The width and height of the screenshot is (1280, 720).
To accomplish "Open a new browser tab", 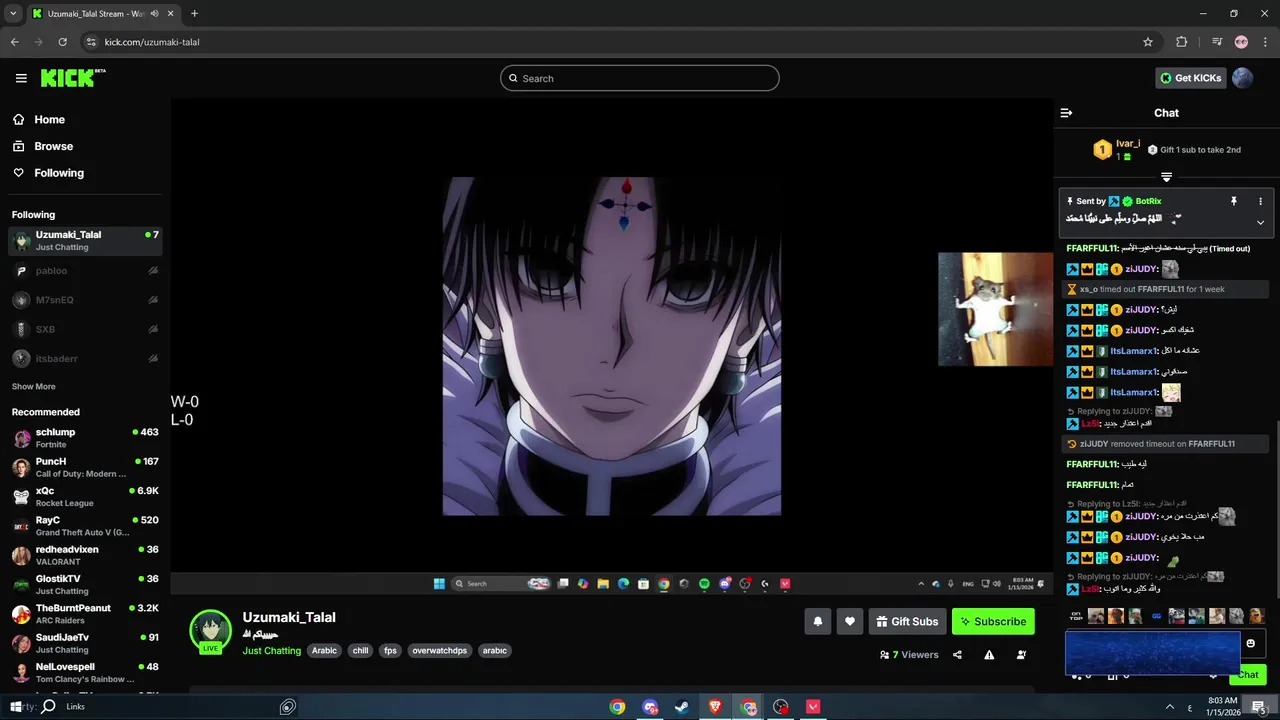I will (194, 14).
